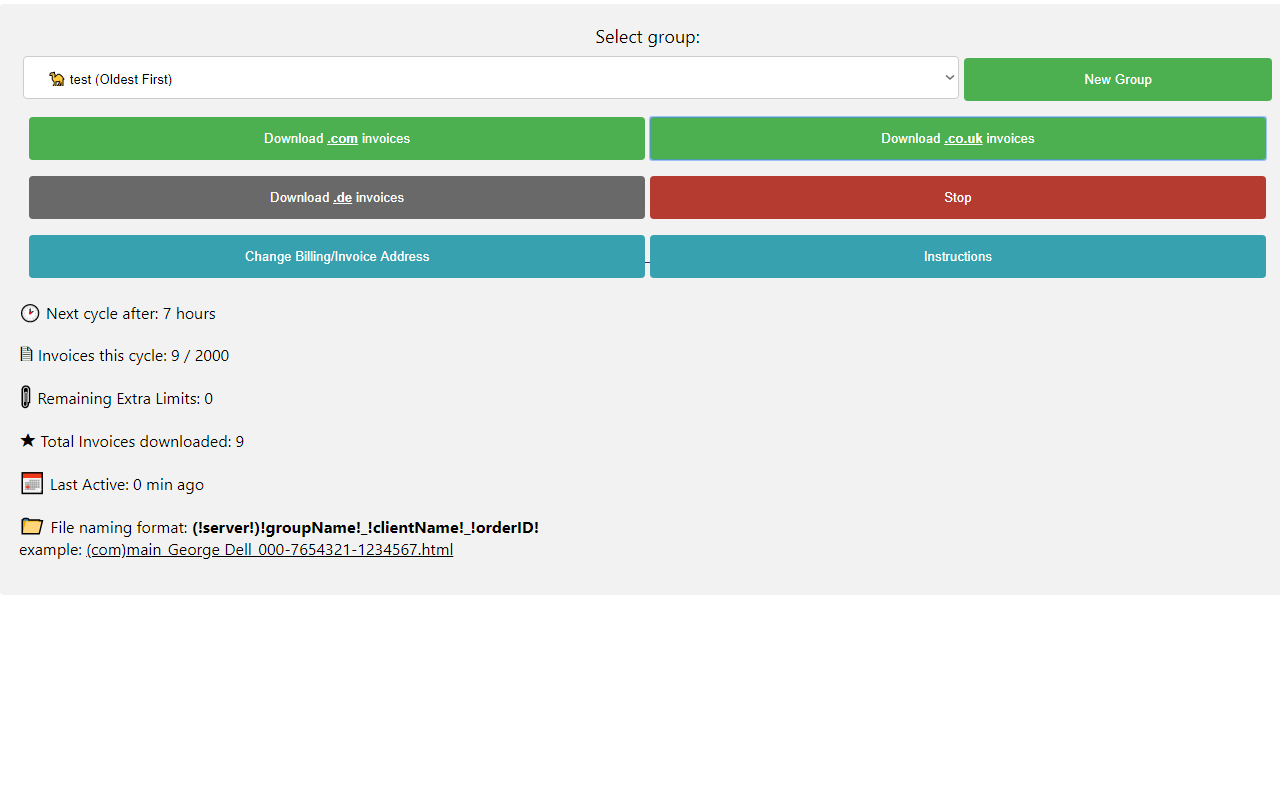The height and width of the screenshot is (800, 1280).
Task: Download .co.uk invoices
Action: [x=958, y=138]
